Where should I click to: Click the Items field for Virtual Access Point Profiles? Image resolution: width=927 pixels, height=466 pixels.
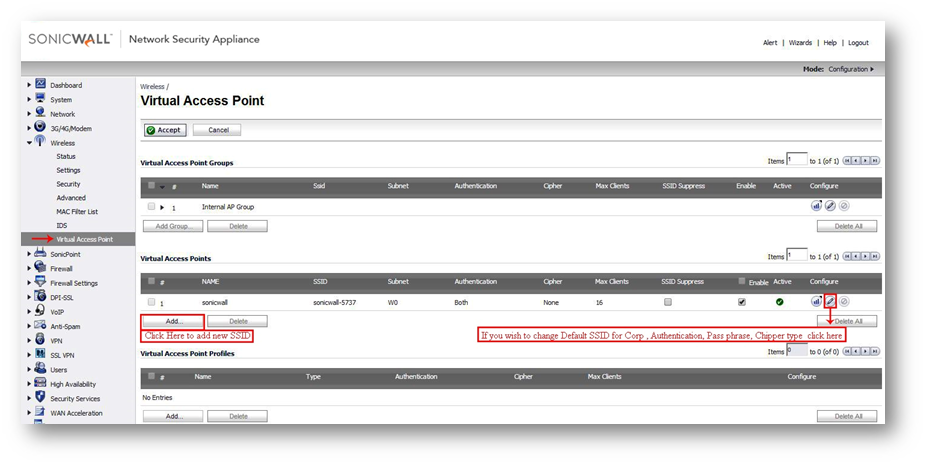tap(796, 350)
